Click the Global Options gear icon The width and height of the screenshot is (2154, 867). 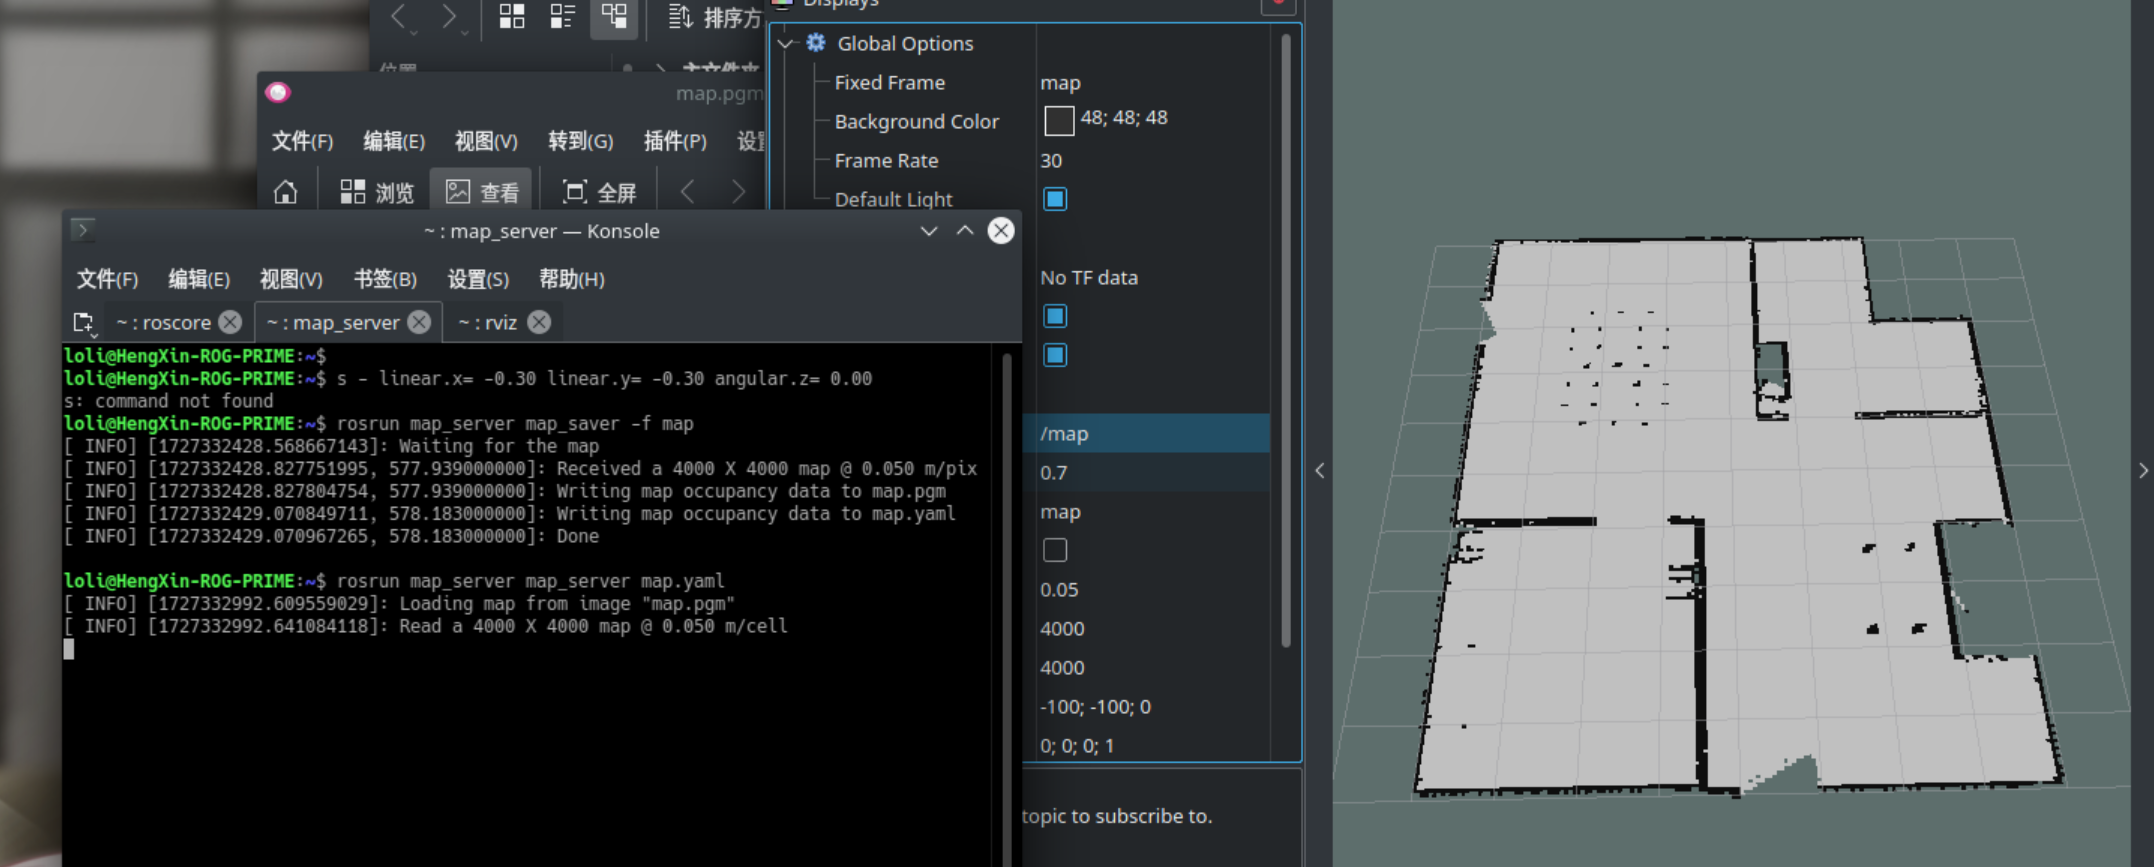tap(816, 43)
